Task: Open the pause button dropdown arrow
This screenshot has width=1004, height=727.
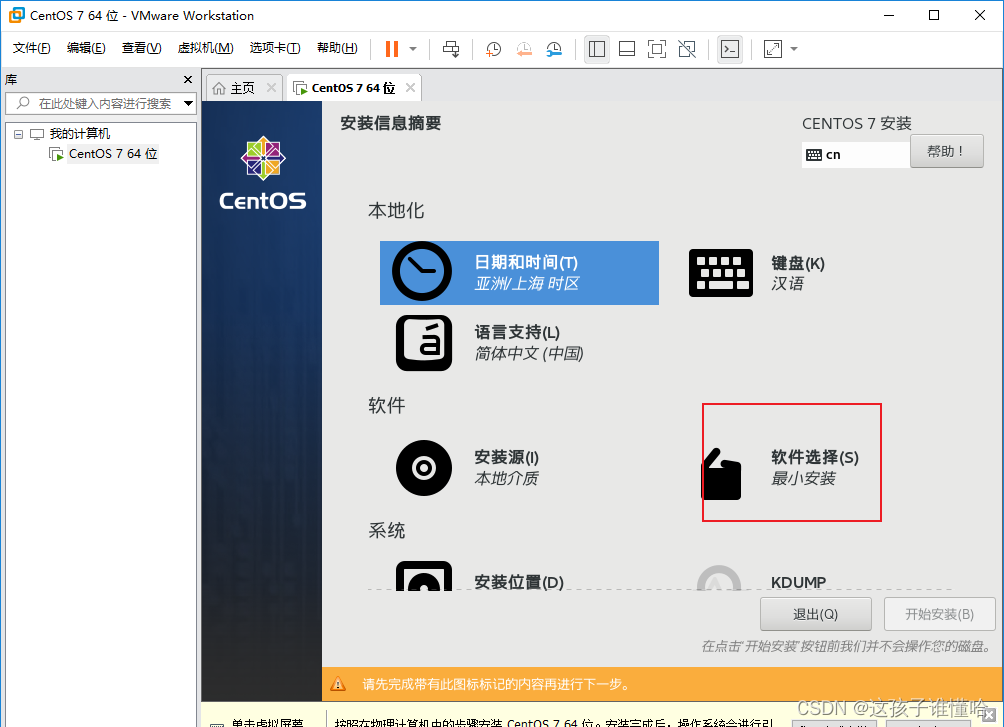Action: coord(413,49)
